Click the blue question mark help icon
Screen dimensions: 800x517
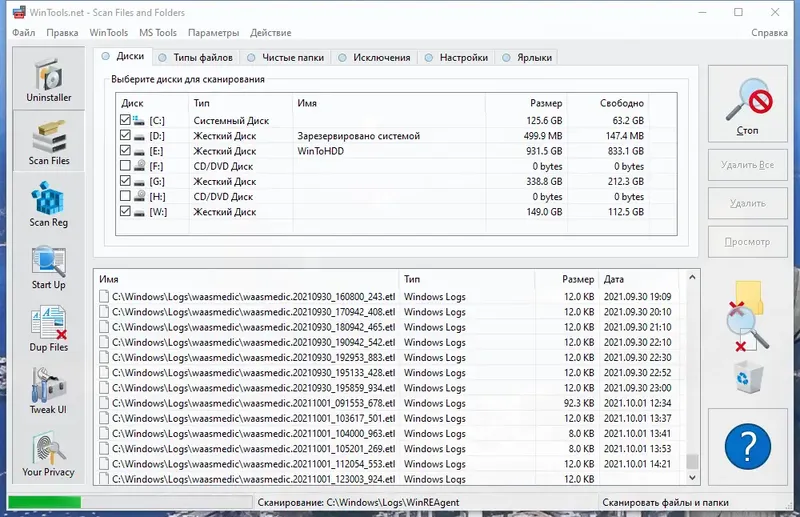747,447
